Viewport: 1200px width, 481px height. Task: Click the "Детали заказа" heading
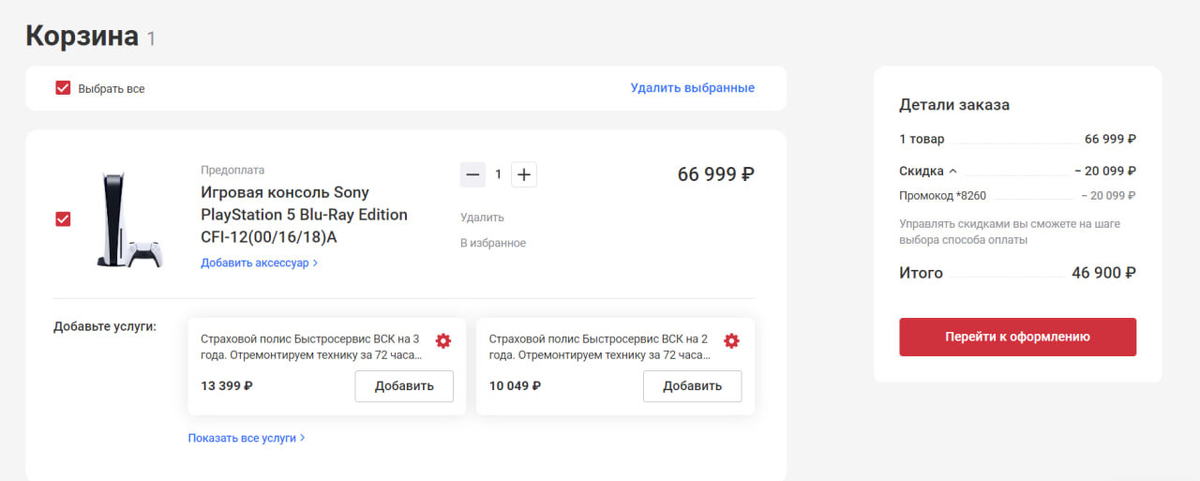954,104
